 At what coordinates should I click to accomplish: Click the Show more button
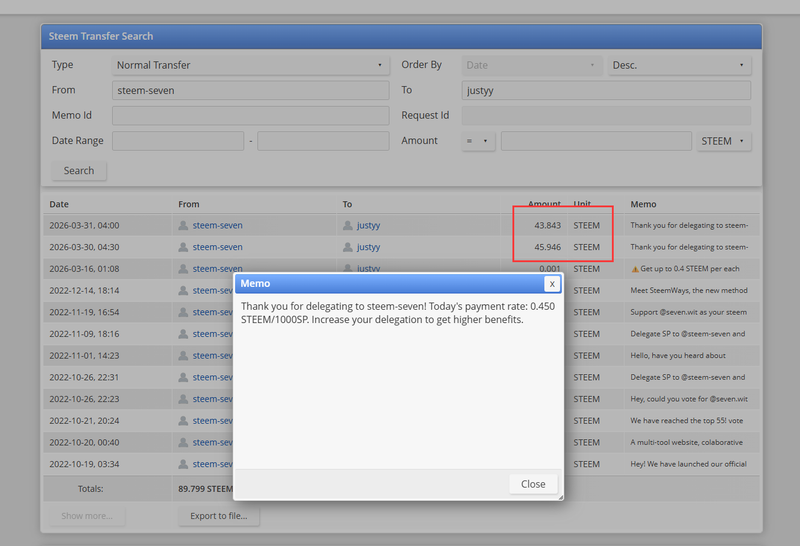click(87, 516)
